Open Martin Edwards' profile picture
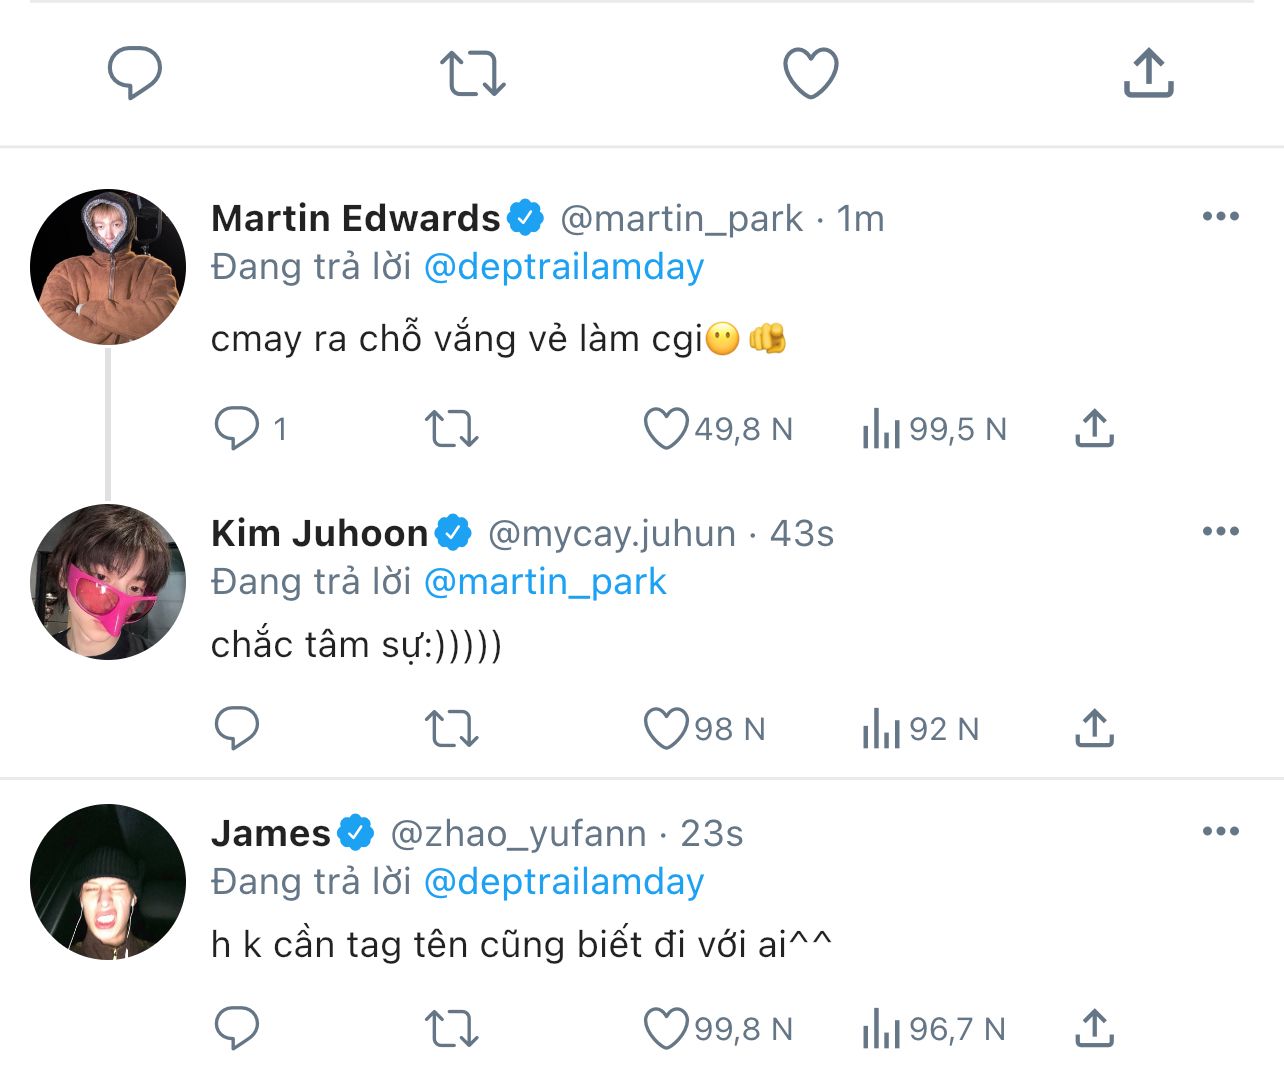This screenshot has width=1284, height=1068. [x=108, y=267]
